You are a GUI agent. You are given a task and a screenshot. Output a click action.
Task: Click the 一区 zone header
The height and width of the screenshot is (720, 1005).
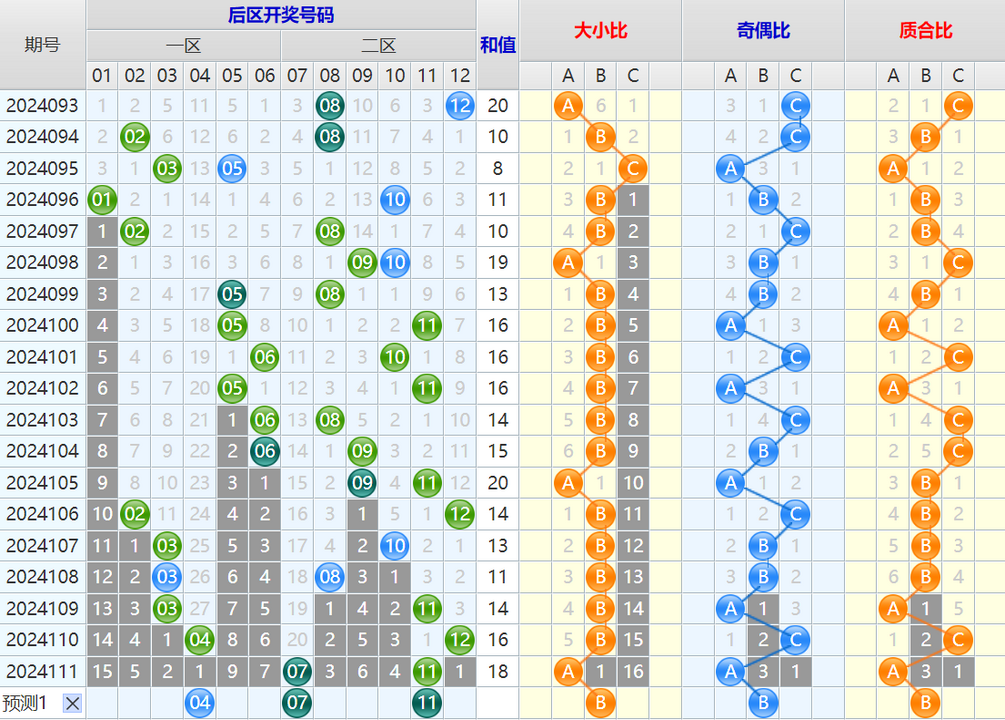[x=183, y=46]
